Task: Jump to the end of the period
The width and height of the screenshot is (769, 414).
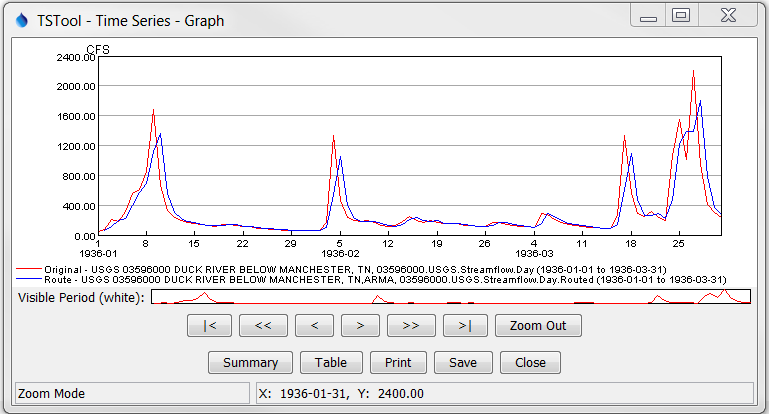Action: [464, 325]
